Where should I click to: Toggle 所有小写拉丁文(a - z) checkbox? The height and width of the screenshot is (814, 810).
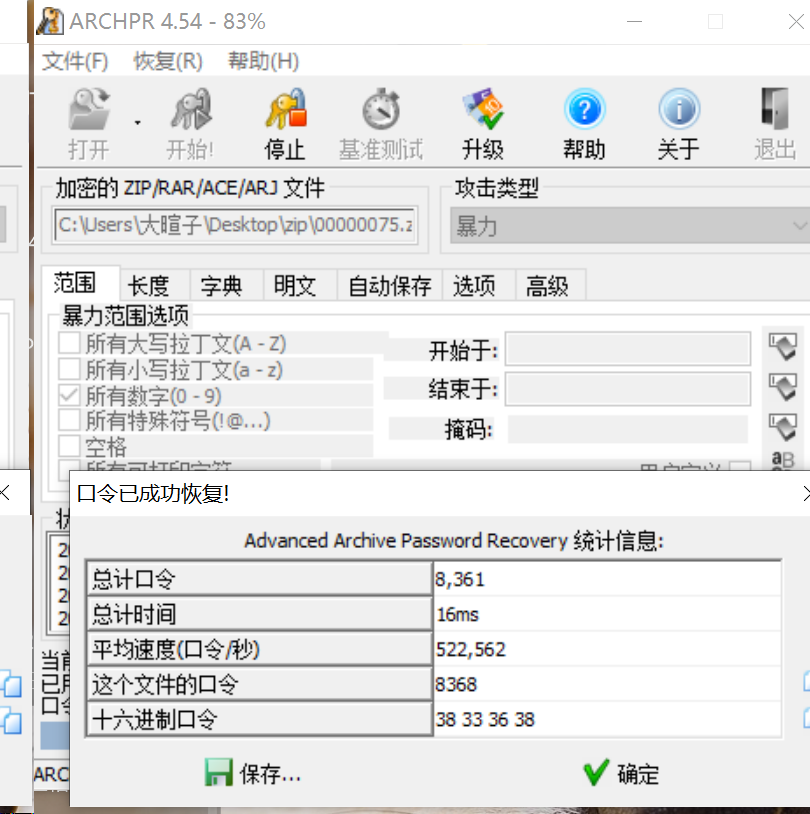click(69, 369)
